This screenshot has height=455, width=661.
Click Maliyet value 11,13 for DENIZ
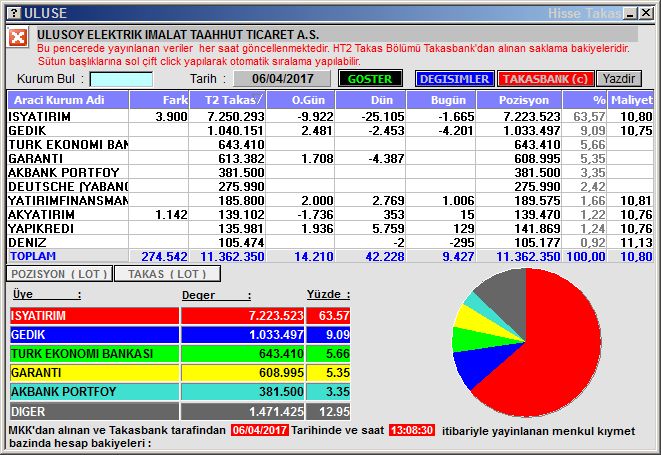[x=636, y=242]
